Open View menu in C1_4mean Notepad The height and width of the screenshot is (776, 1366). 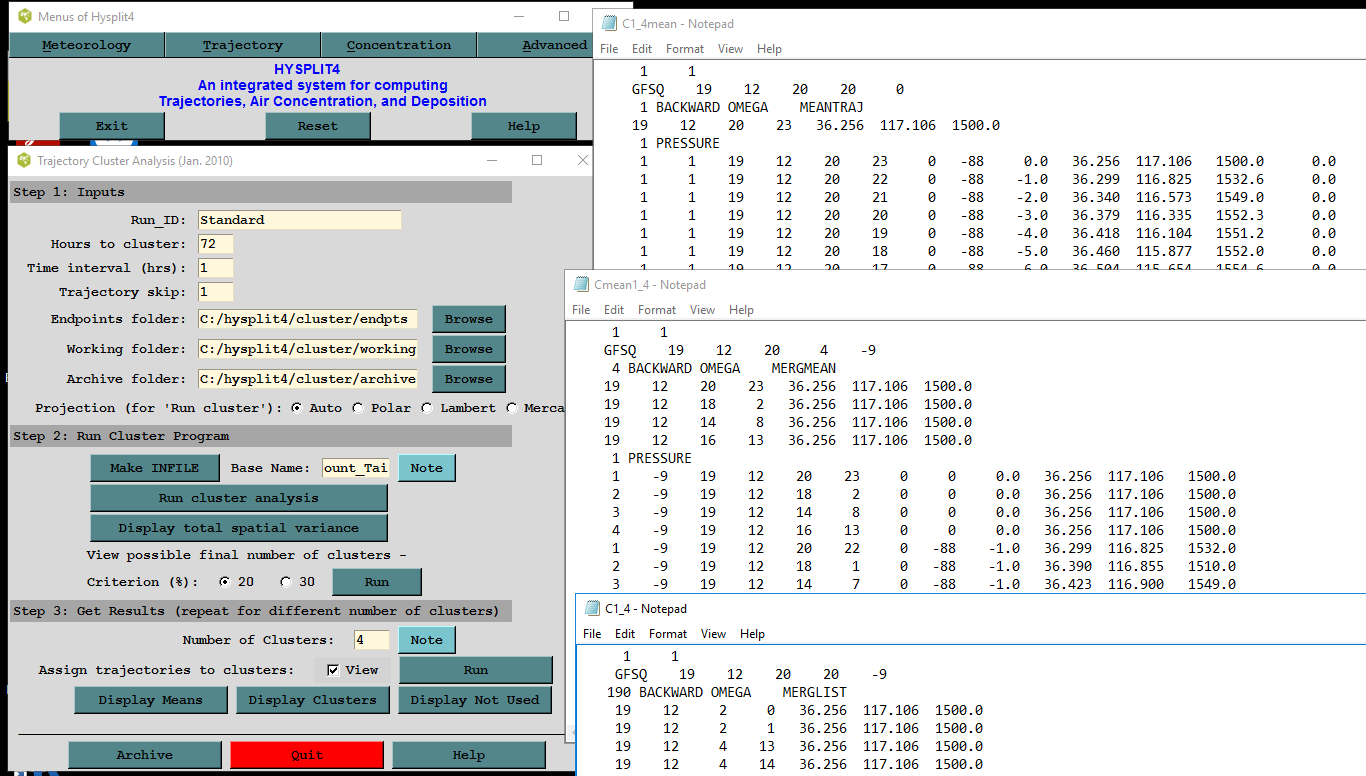pyautogui.click(x=731, y=49)
